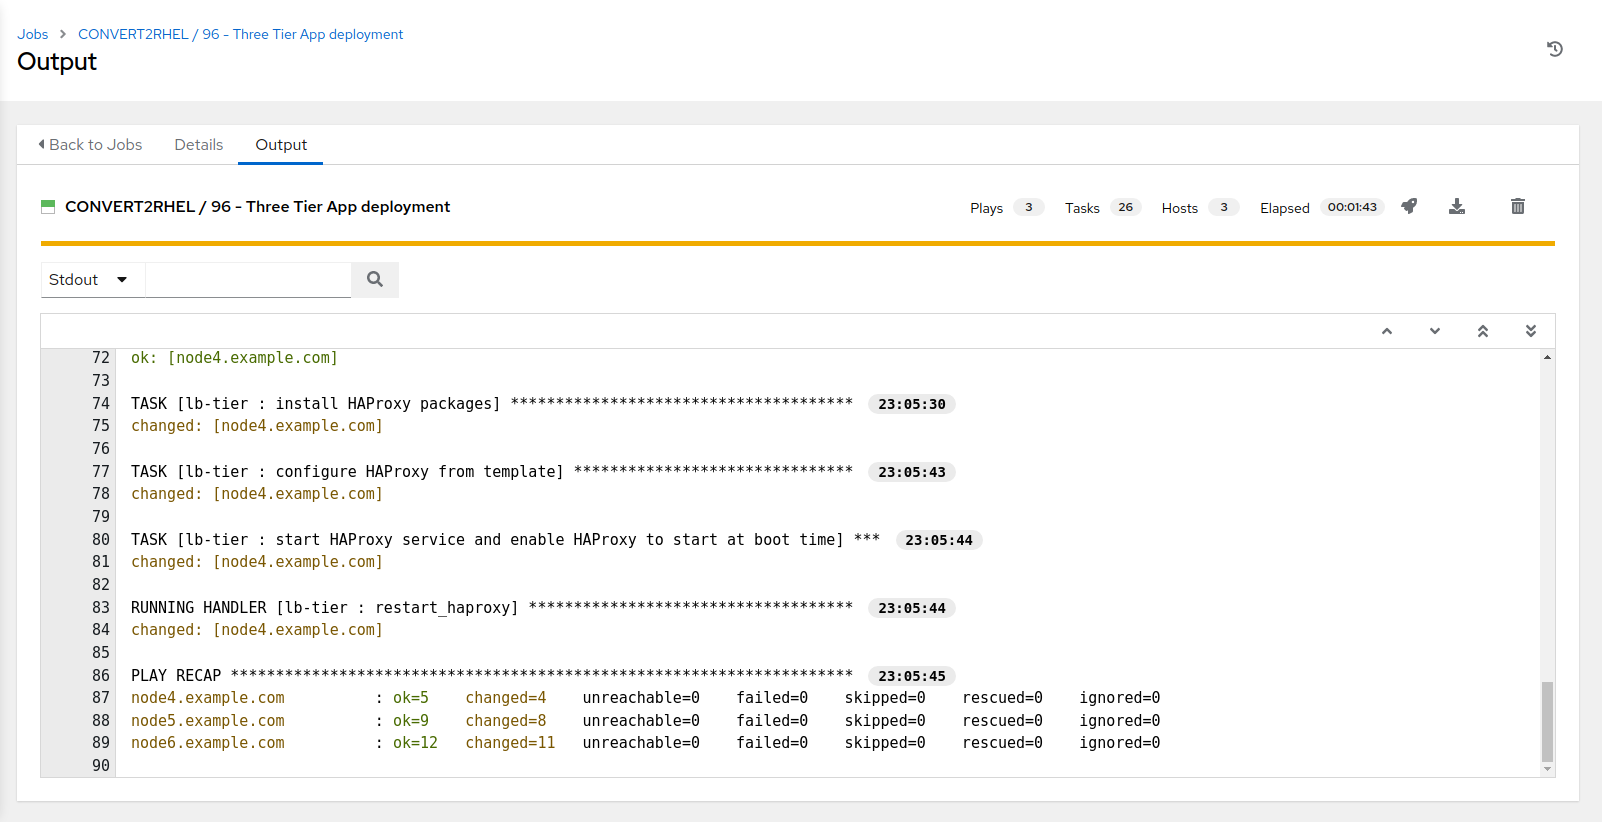The height and width of the screenshot is (822, 1602).
Task: Click the green job status indicator
Action: click(48, 207)
